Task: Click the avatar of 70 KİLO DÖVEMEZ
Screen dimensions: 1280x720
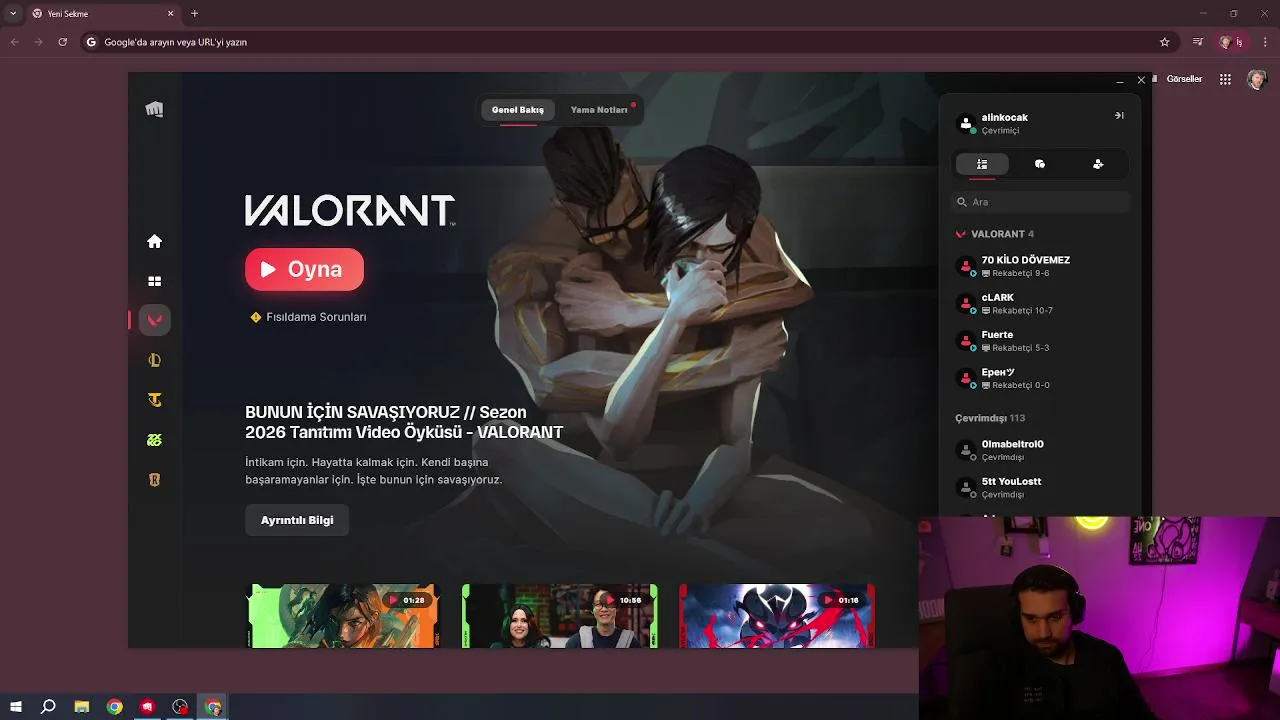Action: coord(966,266)
